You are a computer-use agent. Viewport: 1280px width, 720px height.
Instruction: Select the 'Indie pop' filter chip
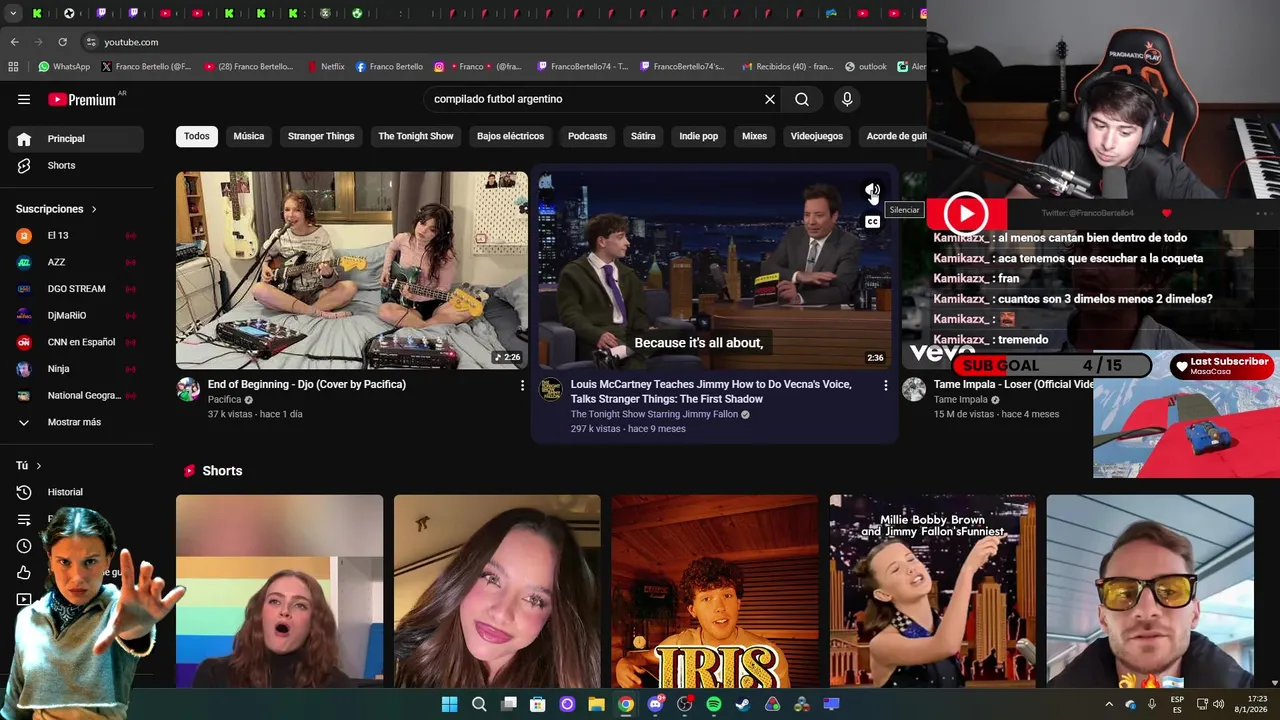pyautogui.click(x=698, y=136)
